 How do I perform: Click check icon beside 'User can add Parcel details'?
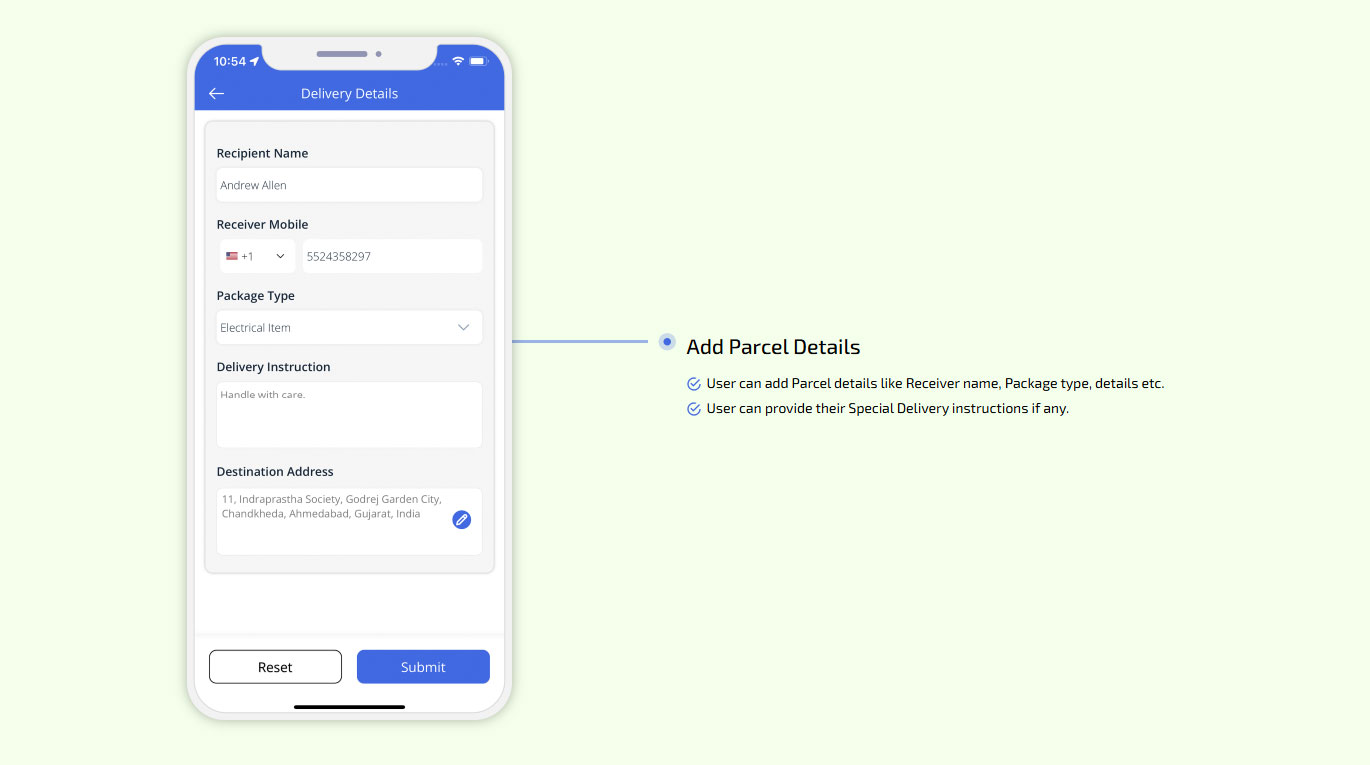coord(694,384)
